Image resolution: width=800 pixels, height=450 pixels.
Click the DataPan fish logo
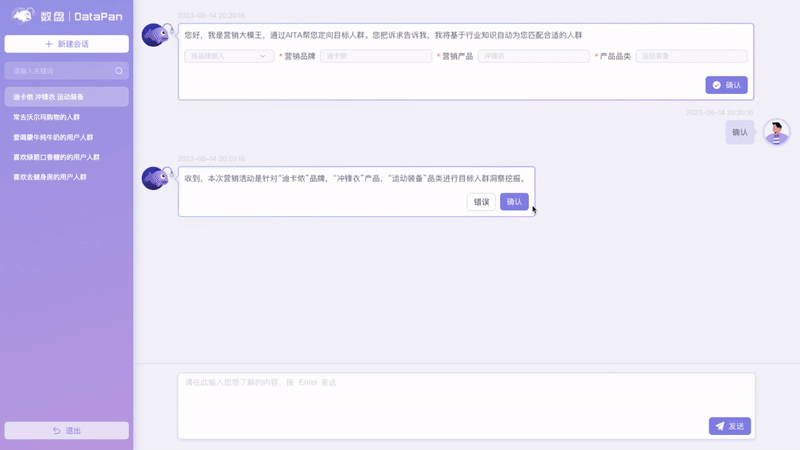23,16
